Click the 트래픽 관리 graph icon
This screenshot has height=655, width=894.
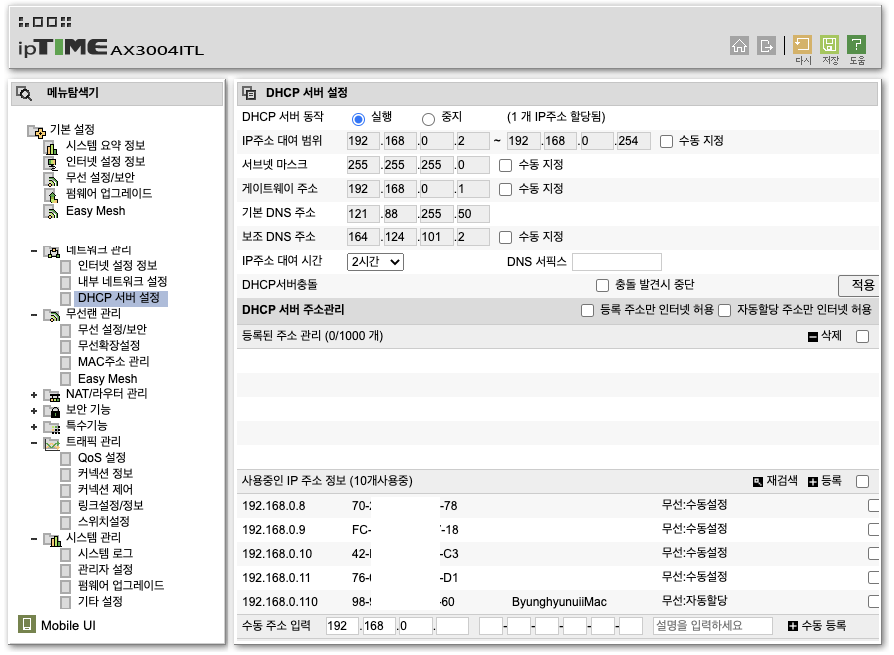tap(52, 443)
